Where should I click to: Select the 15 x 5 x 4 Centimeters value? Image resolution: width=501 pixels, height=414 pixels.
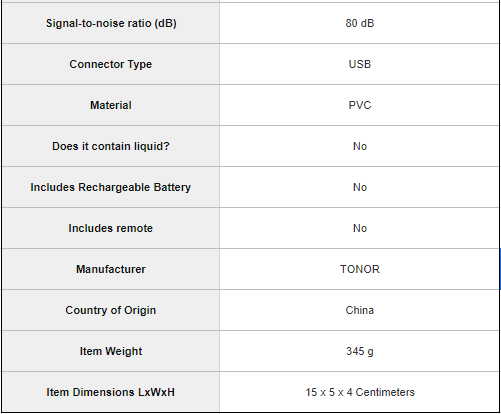point(360,392)
